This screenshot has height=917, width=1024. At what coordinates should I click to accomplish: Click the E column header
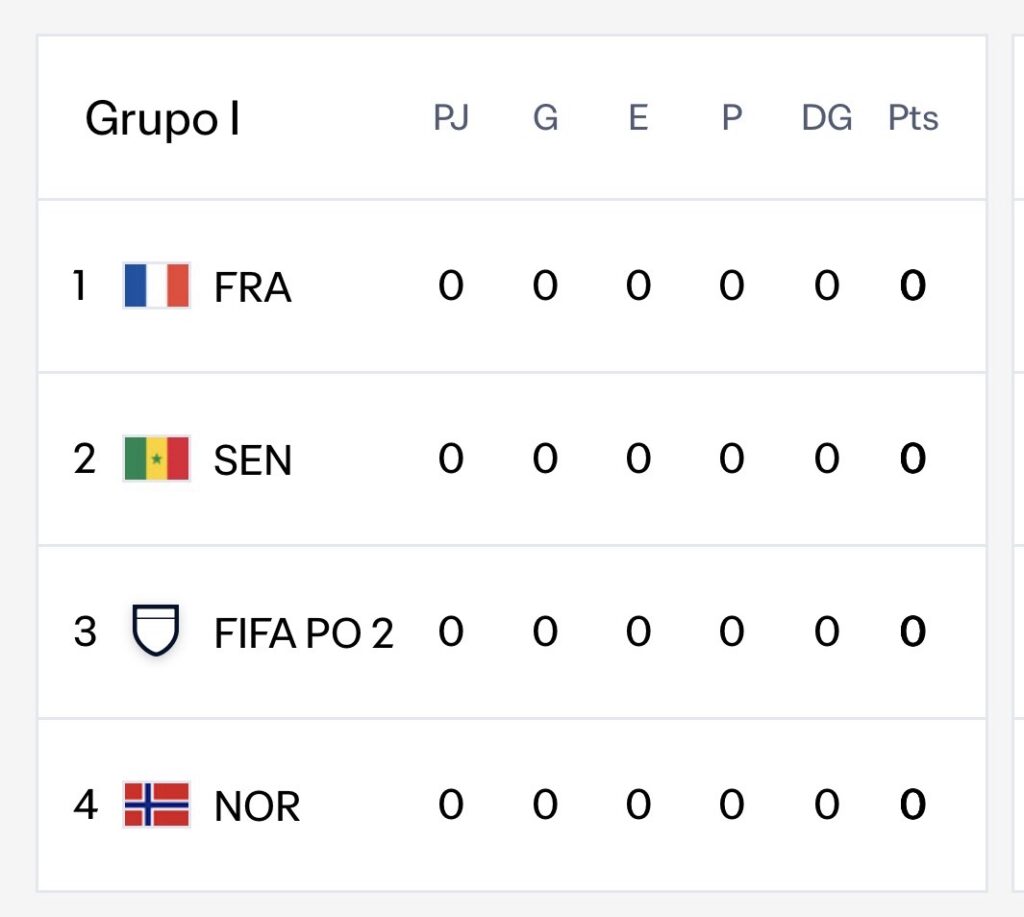[638, 118]
